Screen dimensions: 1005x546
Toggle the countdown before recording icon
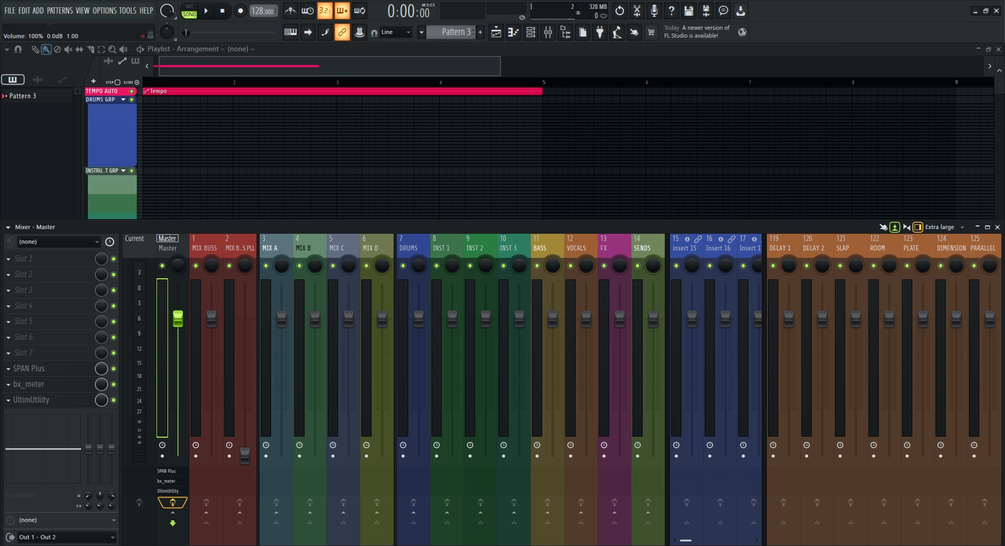325,11
